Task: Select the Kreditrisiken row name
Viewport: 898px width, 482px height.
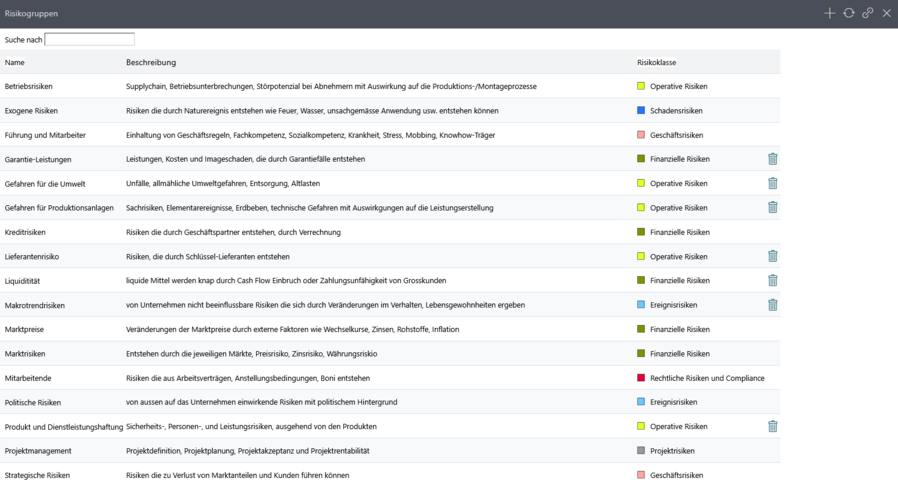Action: click(26, 232)
